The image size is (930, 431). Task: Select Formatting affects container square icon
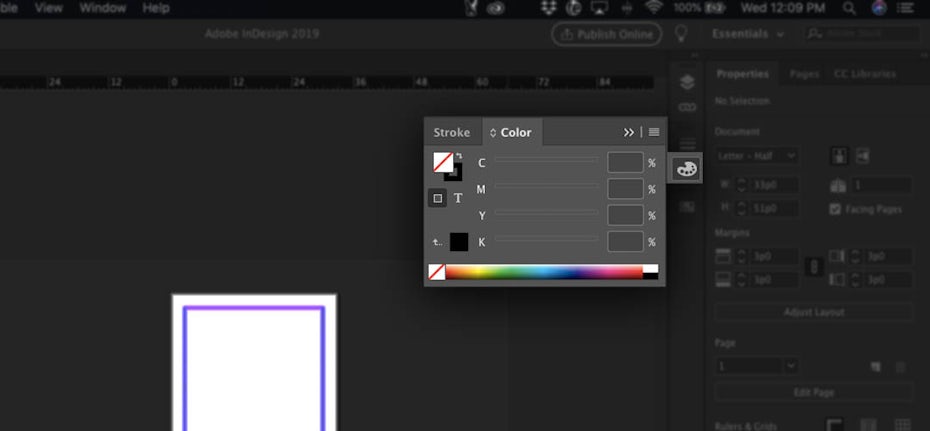pyautogui.click(x=438, y=198)
